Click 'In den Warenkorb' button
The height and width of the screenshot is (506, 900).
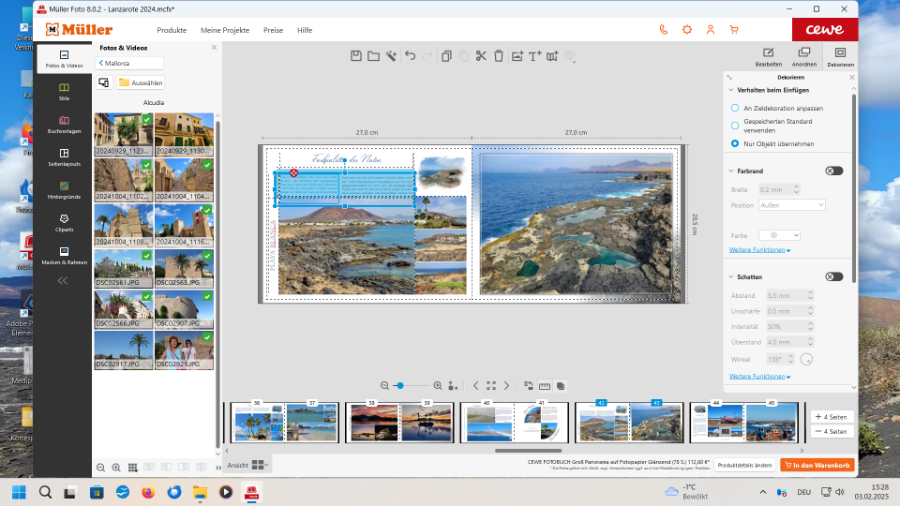[x=817, y=465]
